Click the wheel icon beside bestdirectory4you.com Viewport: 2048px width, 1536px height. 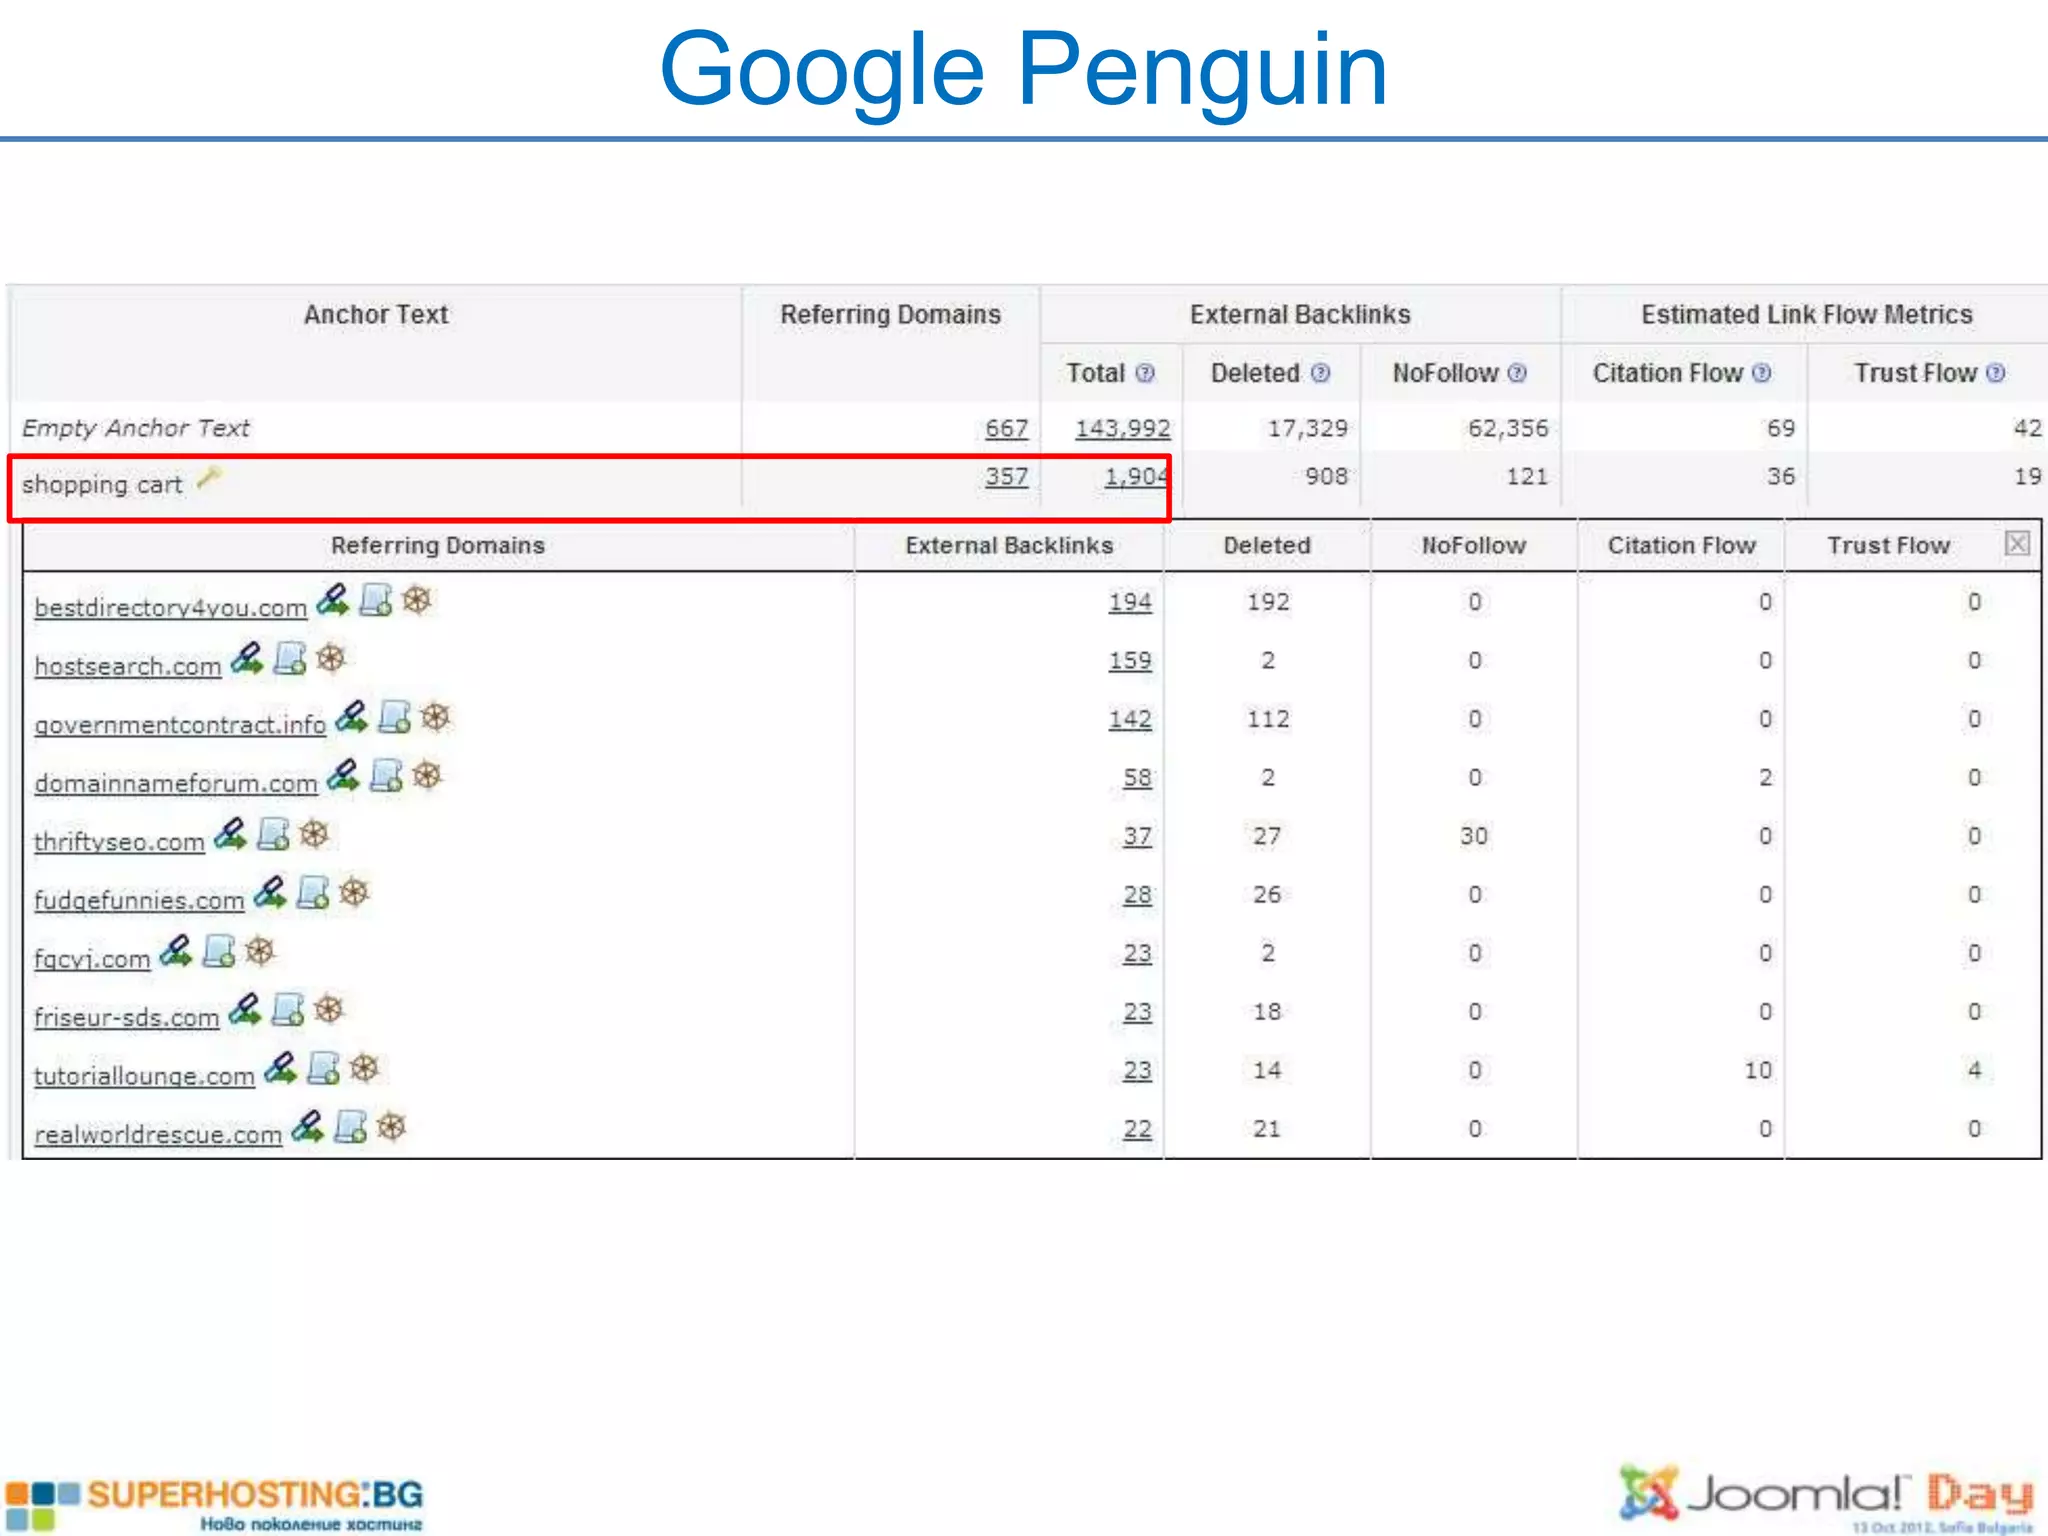(417, 600)
